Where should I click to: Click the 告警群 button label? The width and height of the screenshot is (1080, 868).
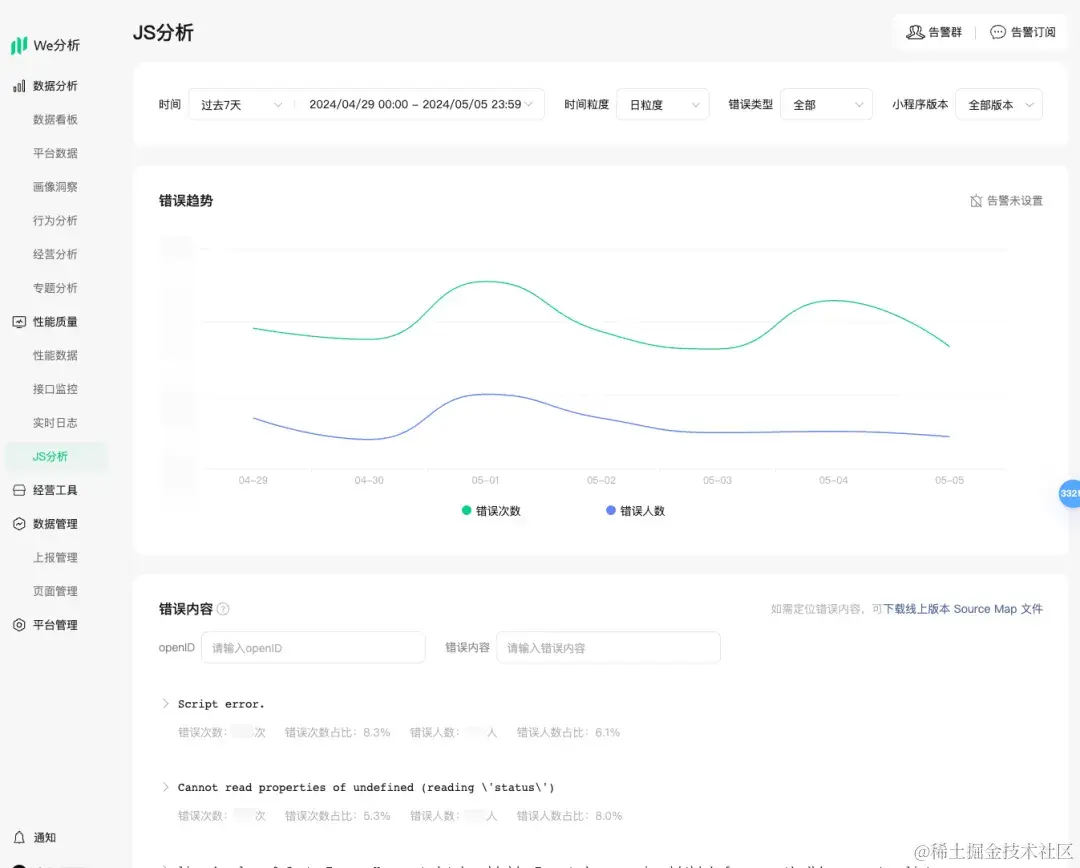click(x=945, y=32)
